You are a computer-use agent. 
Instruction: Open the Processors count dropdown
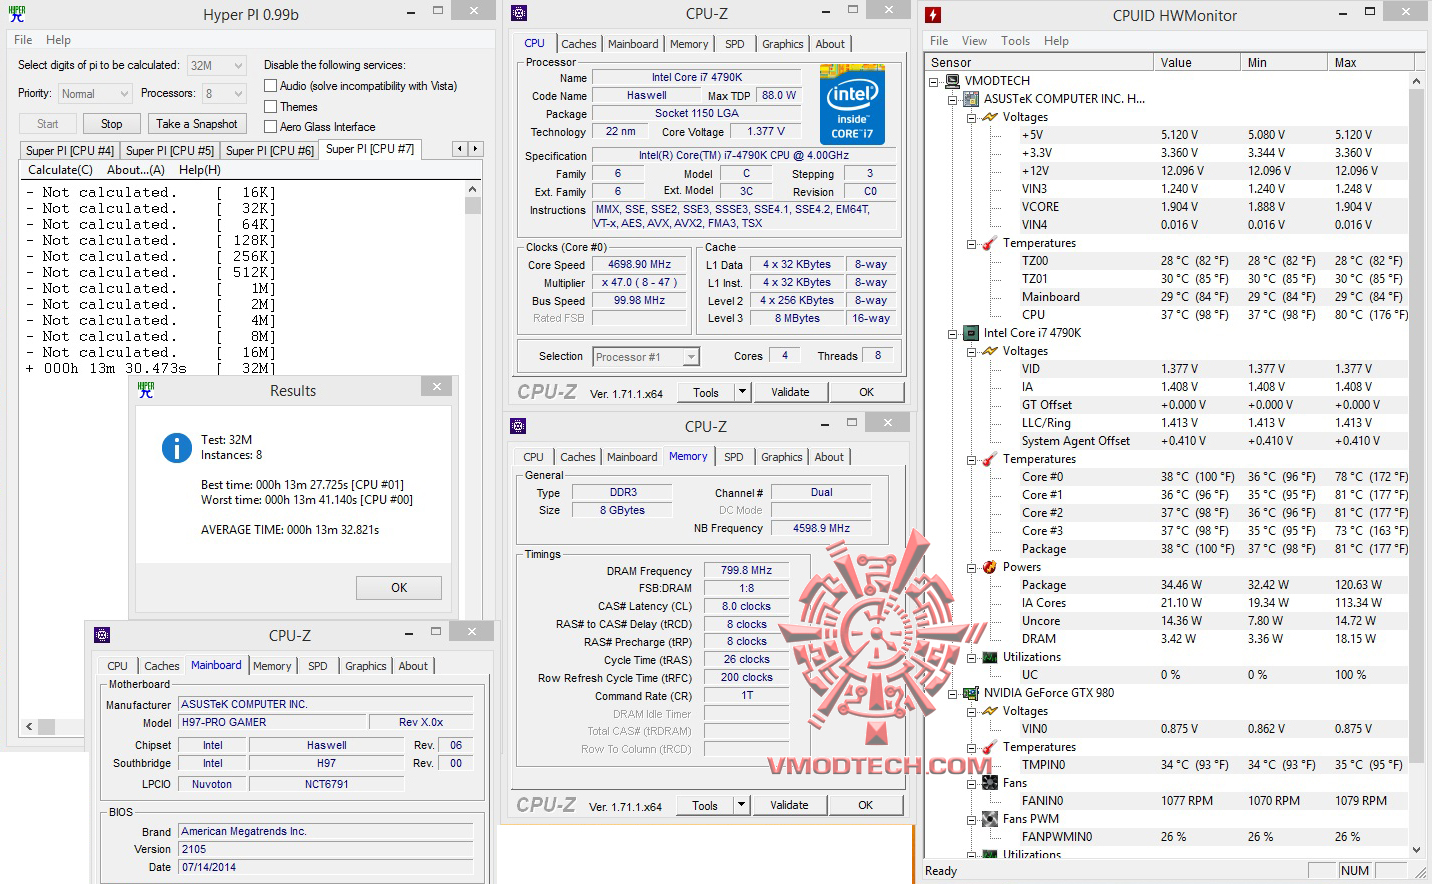224,94
